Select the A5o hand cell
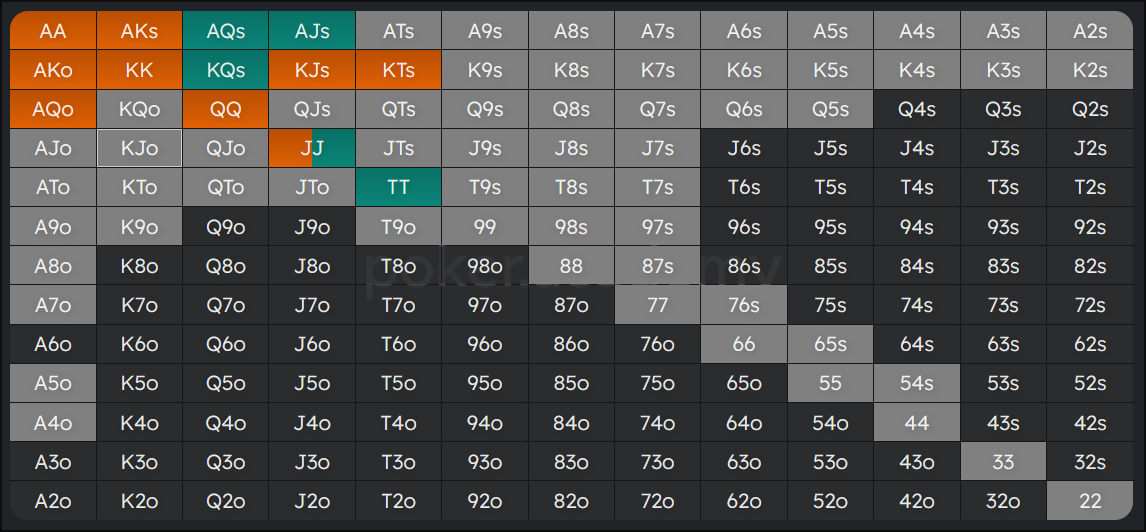Viewport: 1146px width, 532px height. 53,383
